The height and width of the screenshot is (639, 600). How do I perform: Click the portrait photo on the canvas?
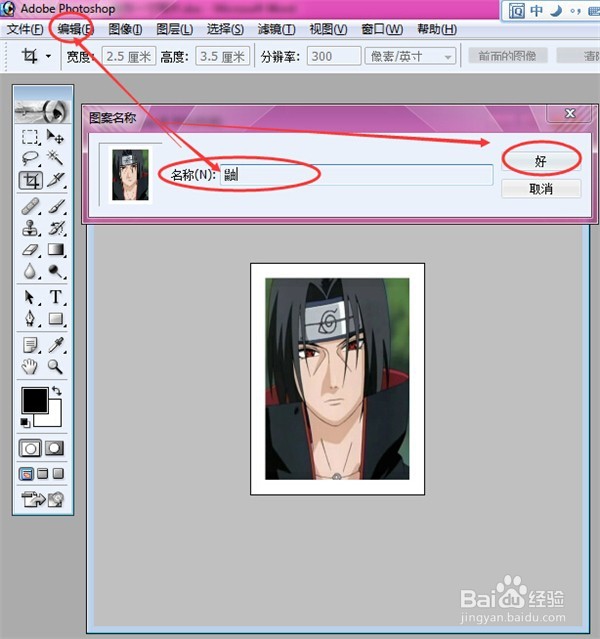pos(337,379)
